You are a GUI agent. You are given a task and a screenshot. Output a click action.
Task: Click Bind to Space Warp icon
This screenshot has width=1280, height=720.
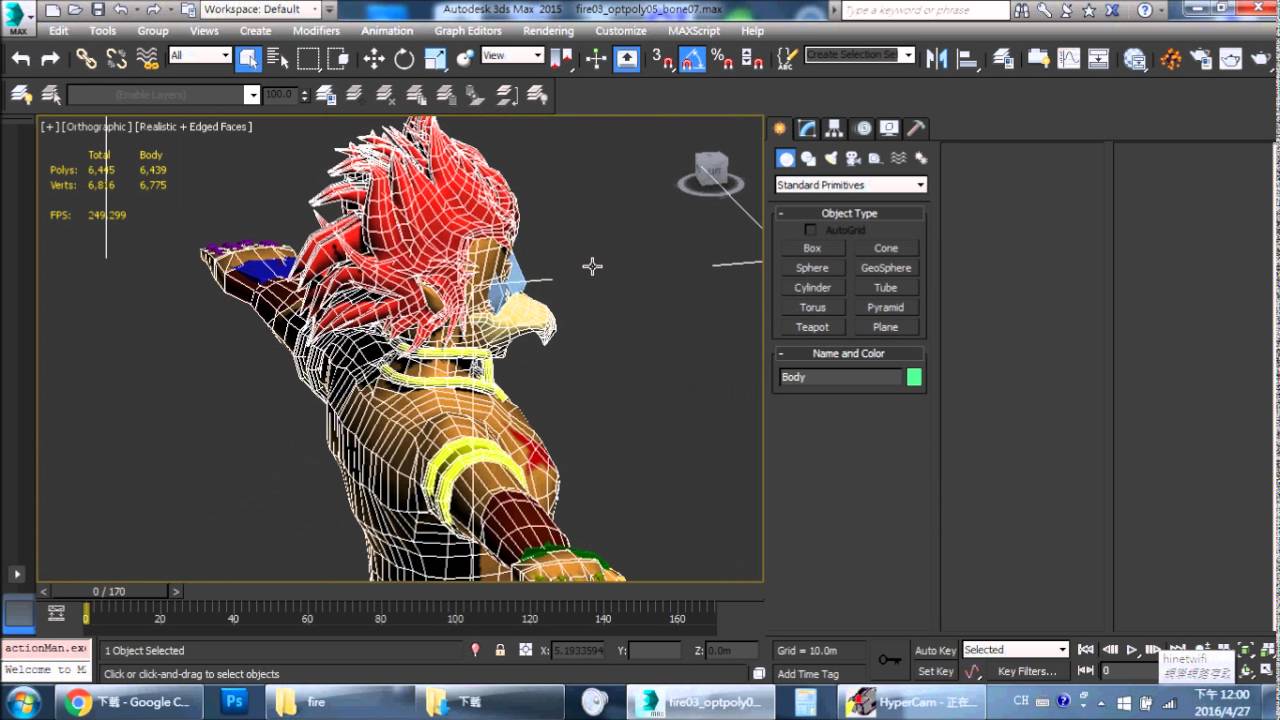(147, 59)
